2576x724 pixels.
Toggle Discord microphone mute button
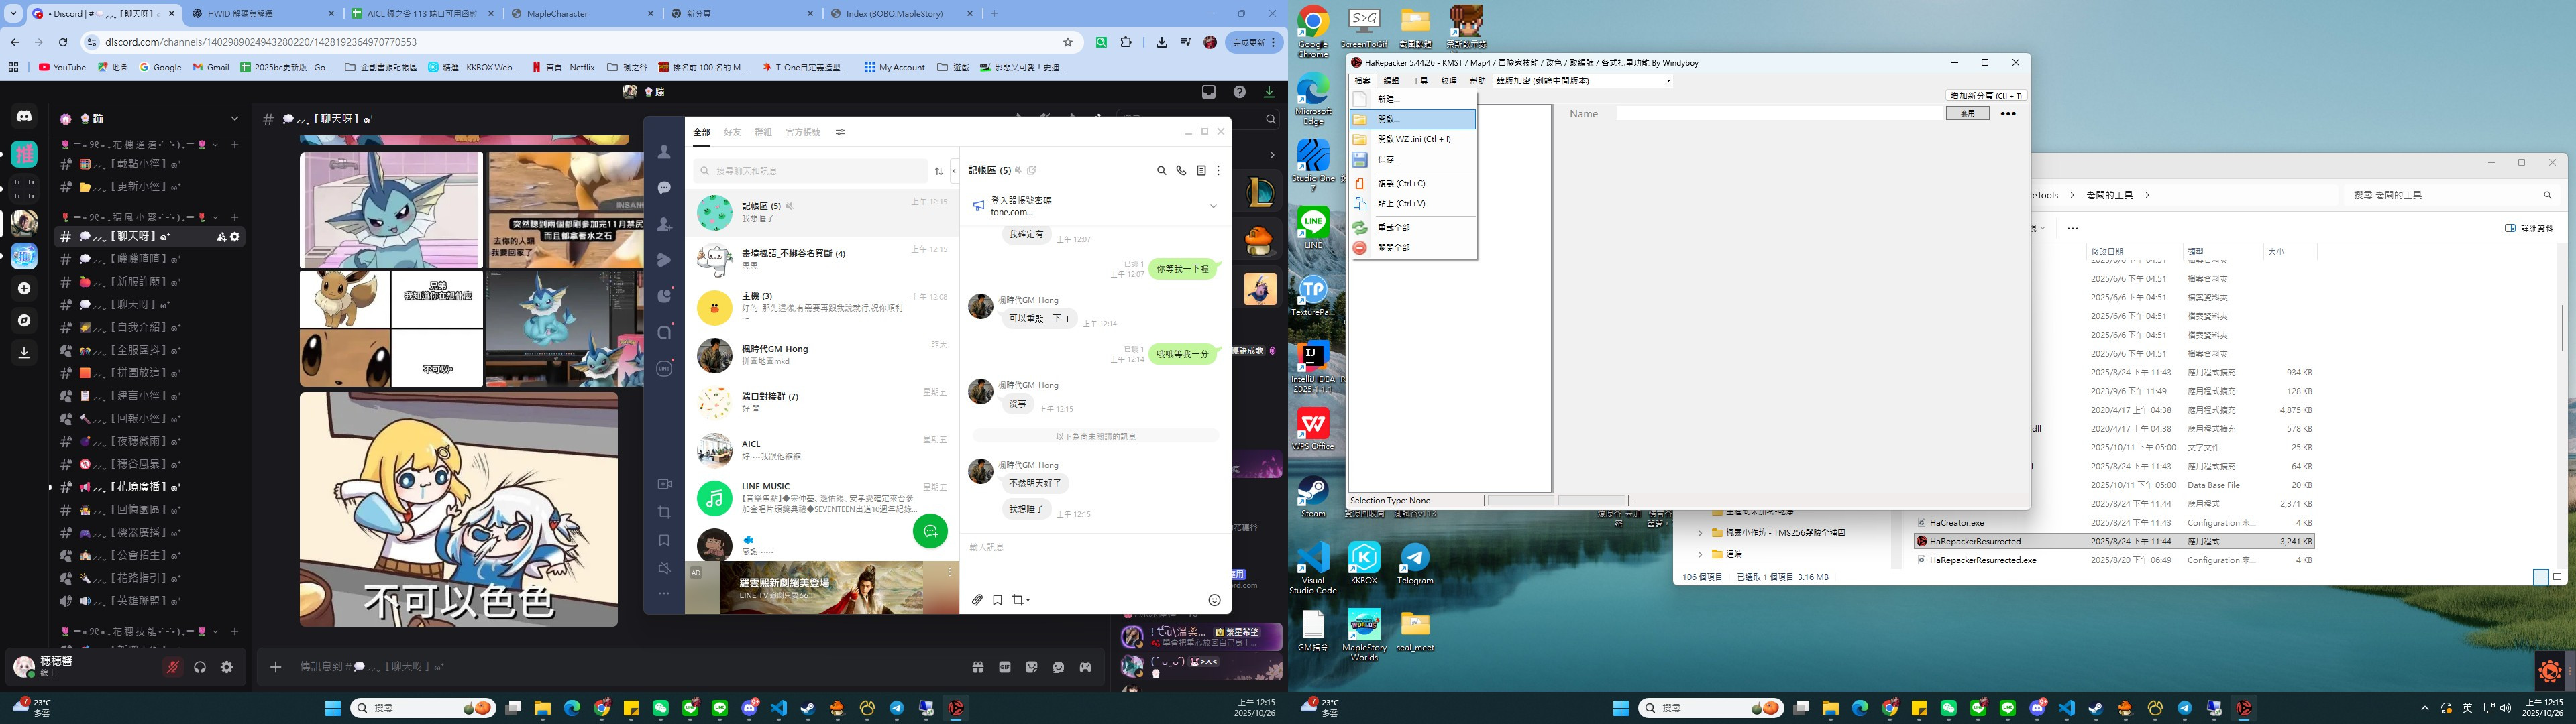(173, 667)
